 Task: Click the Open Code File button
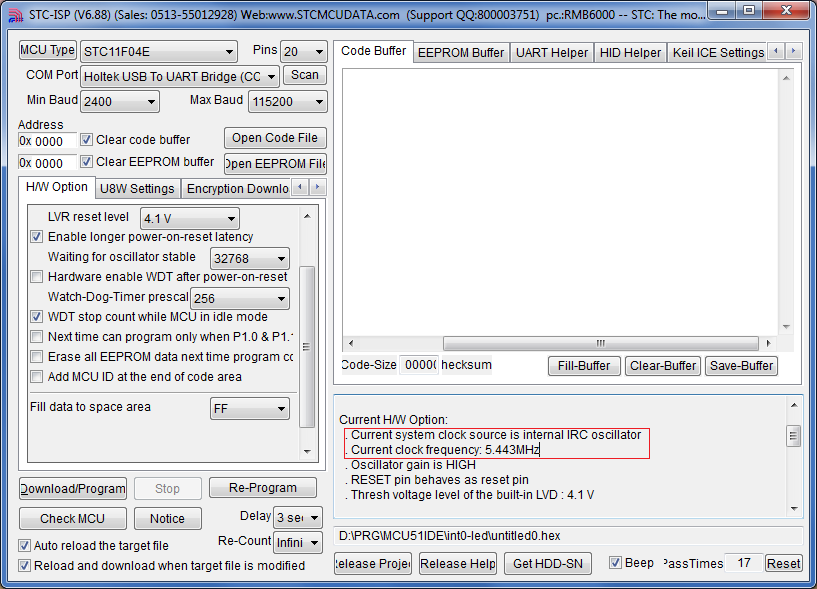(x=274, y=138)
